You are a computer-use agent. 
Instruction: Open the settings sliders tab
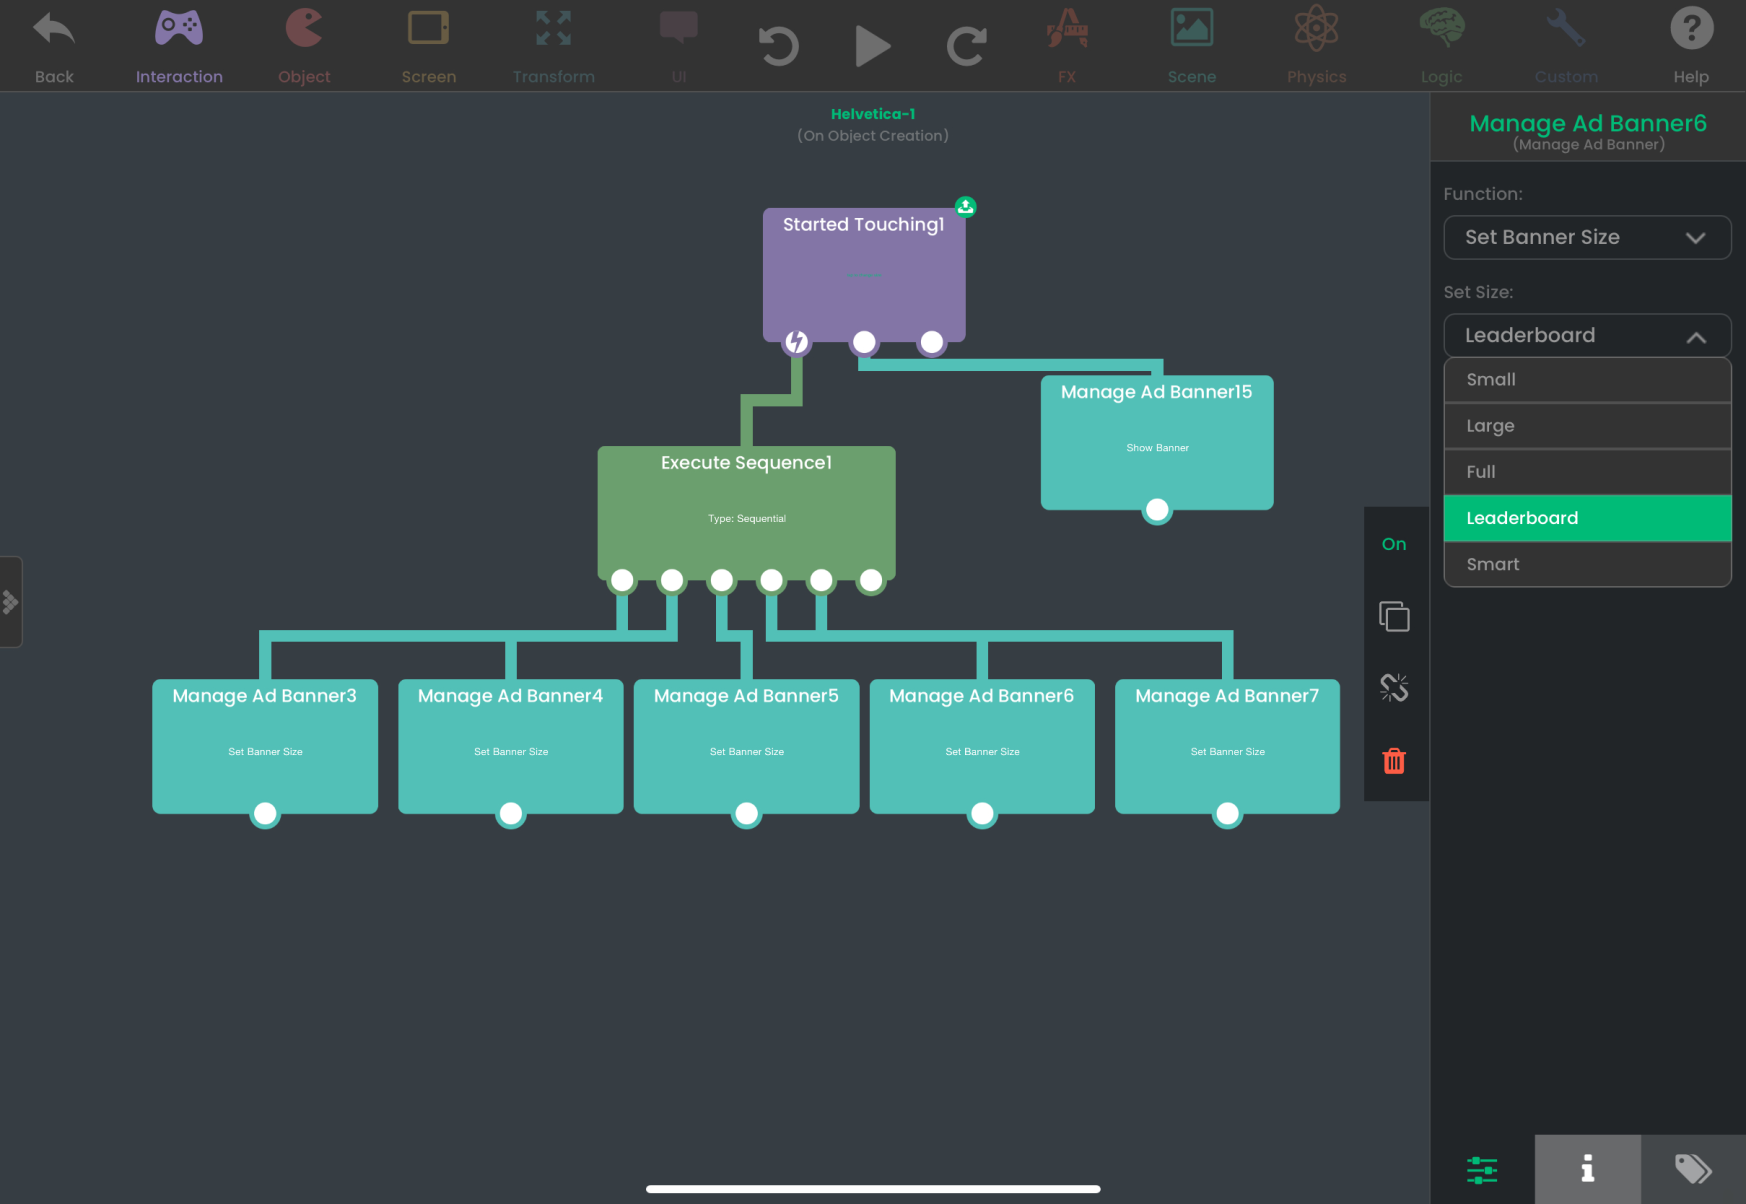pos(1482,1169)
